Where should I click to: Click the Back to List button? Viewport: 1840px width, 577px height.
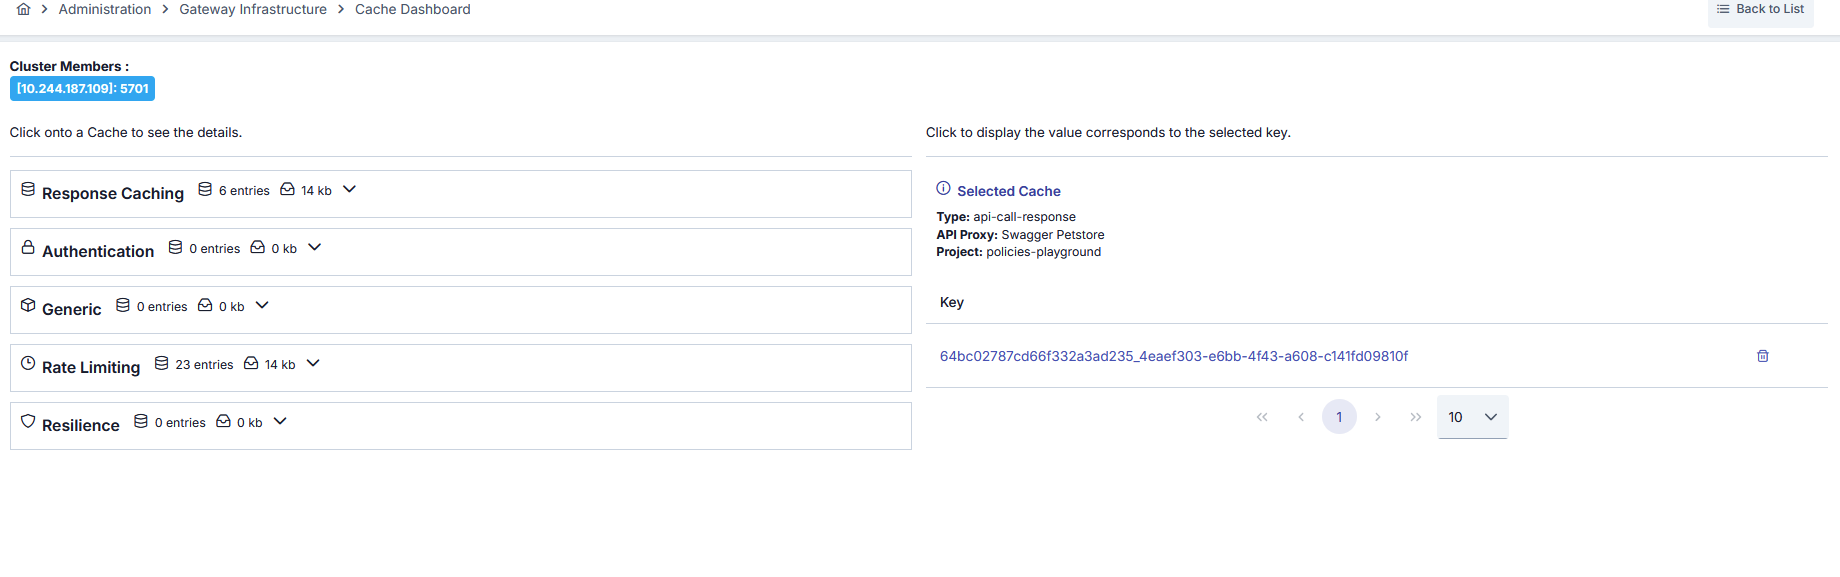(x=1760, y=10)
